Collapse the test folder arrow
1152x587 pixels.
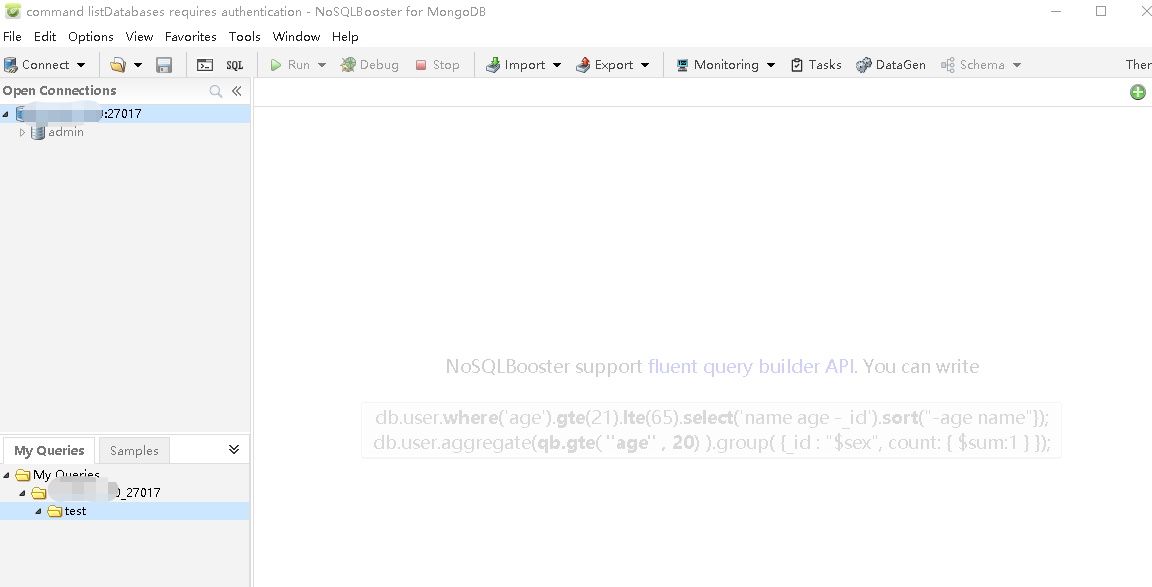(38, 511)
